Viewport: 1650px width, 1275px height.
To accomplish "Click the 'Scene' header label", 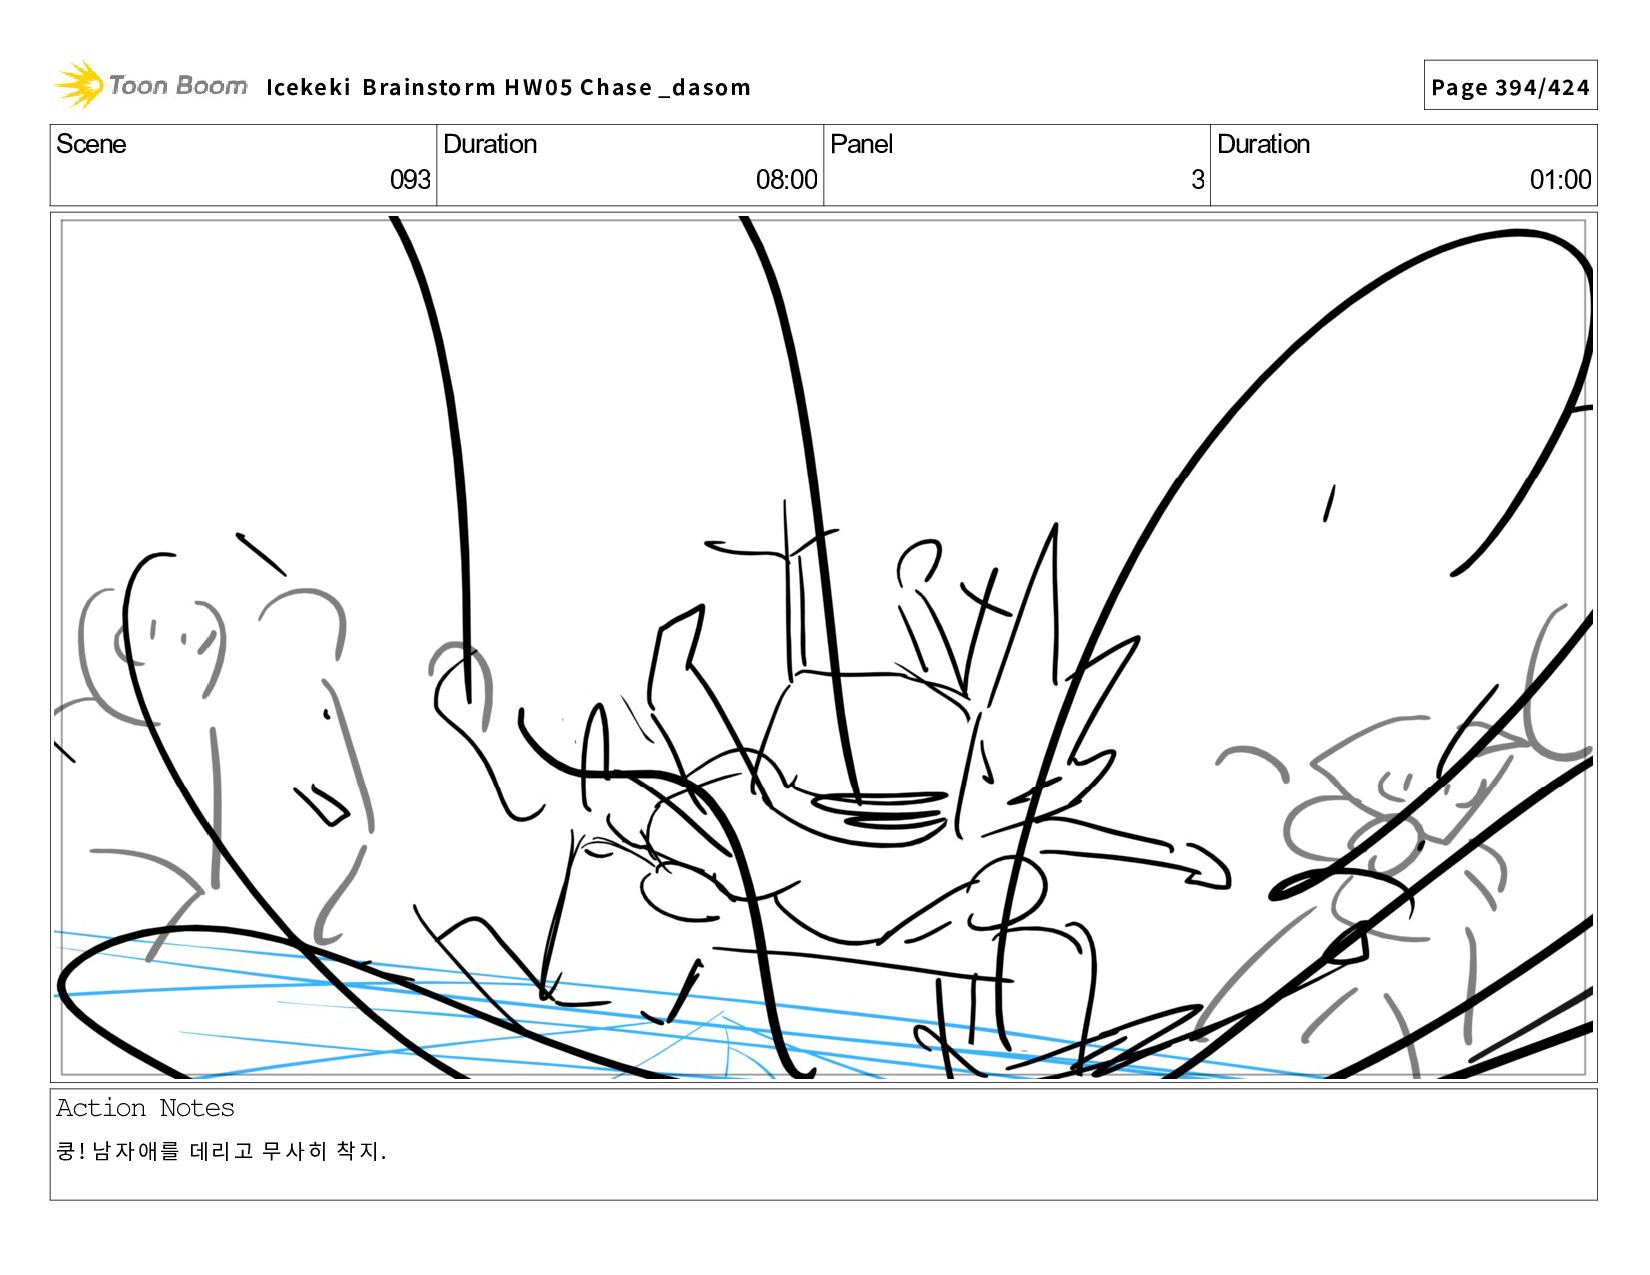I will [x=91, y=144].
